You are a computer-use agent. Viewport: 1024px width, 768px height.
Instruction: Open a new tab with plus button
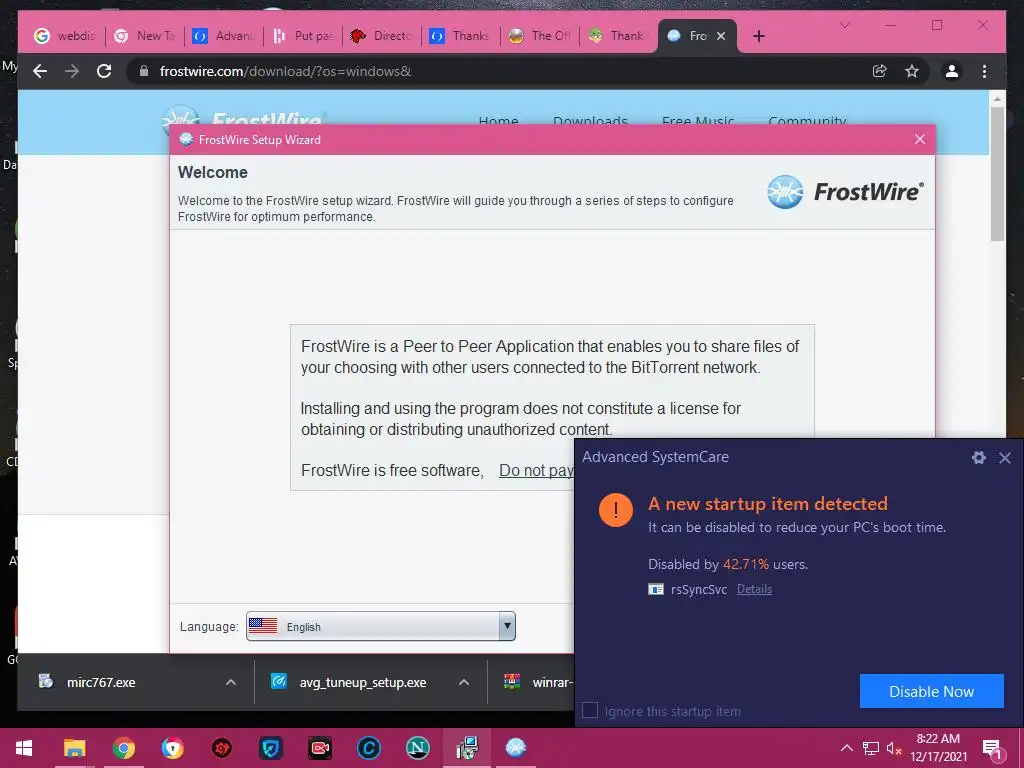(x=758, y=36)
